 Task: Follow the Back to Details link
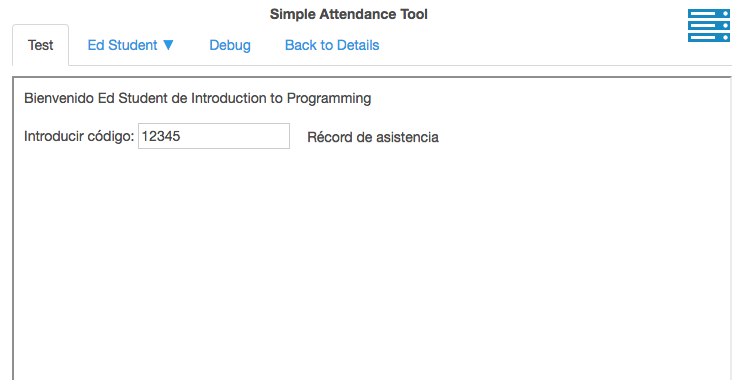click(332, 45)
